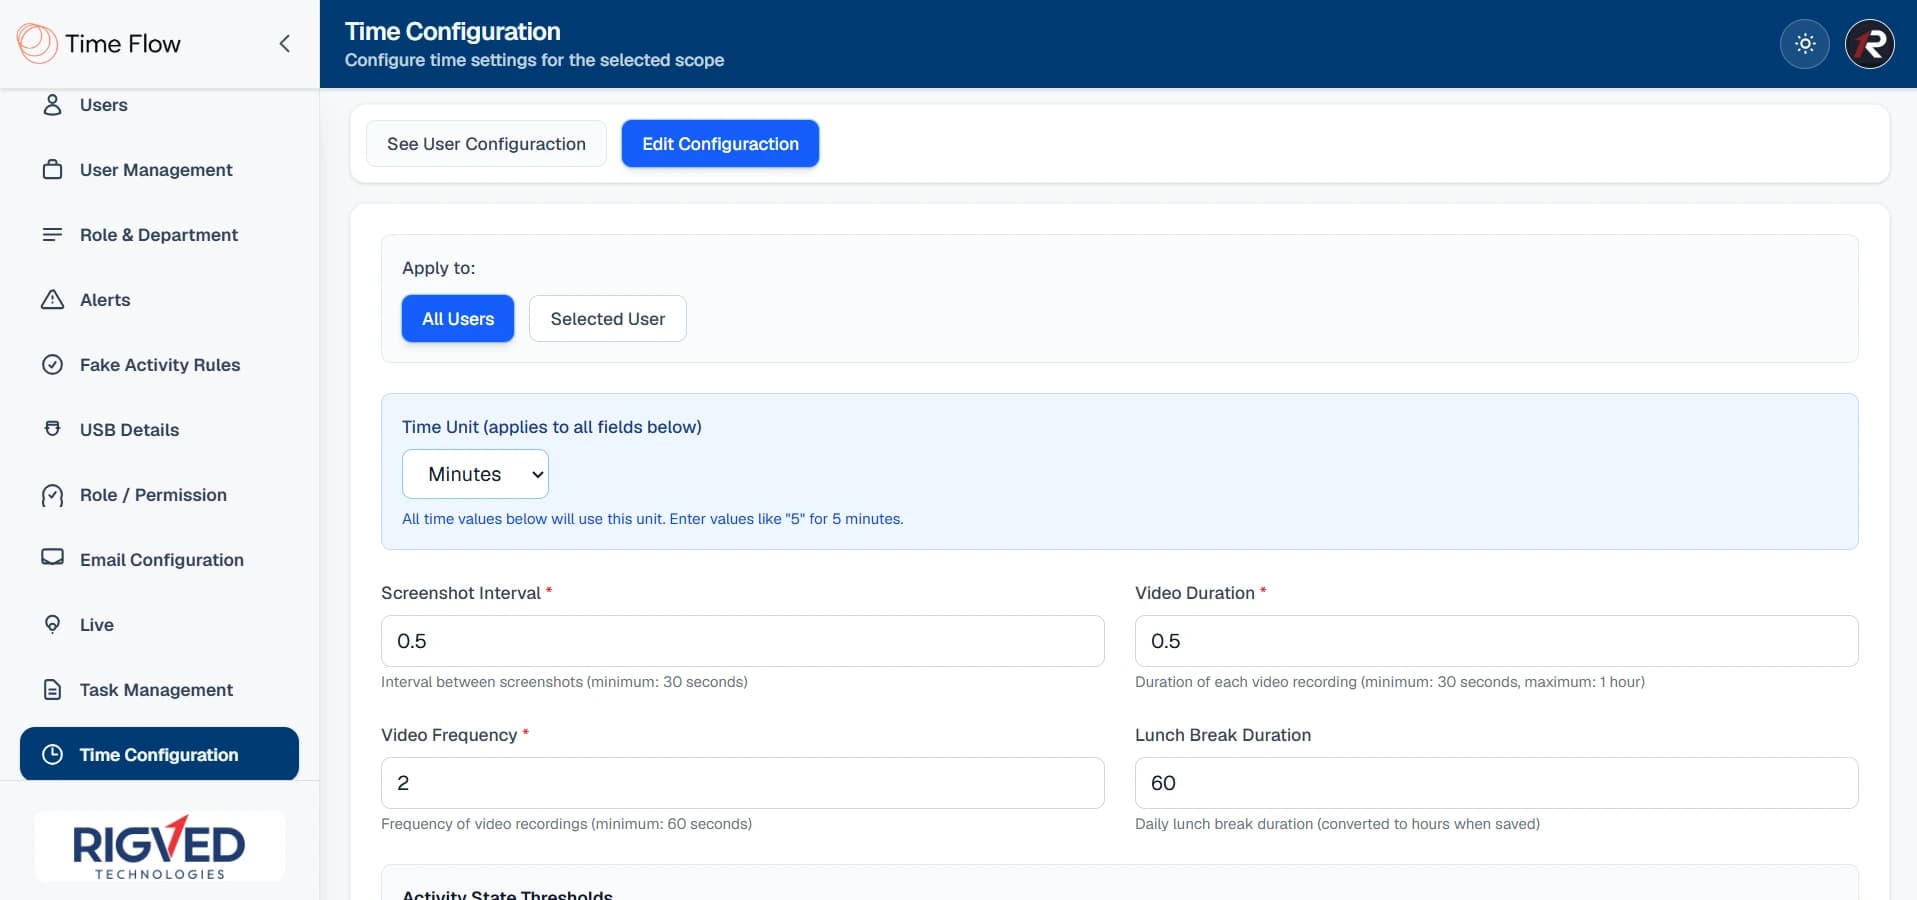
Task: Click the Task Management document icon
Action: click(53, 689)
